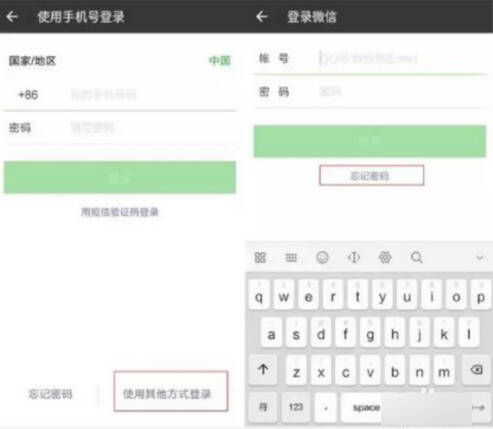Toggle the 符 symbols key
493x429 pixels.
pos(263,407)
